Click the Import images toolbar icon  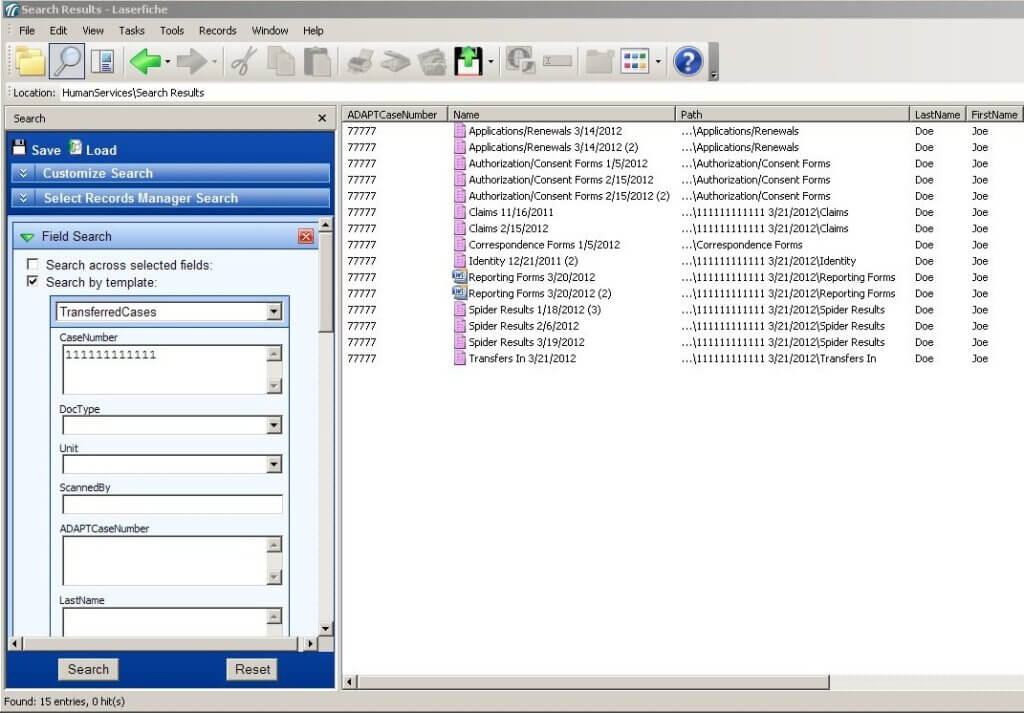(432, 62)
